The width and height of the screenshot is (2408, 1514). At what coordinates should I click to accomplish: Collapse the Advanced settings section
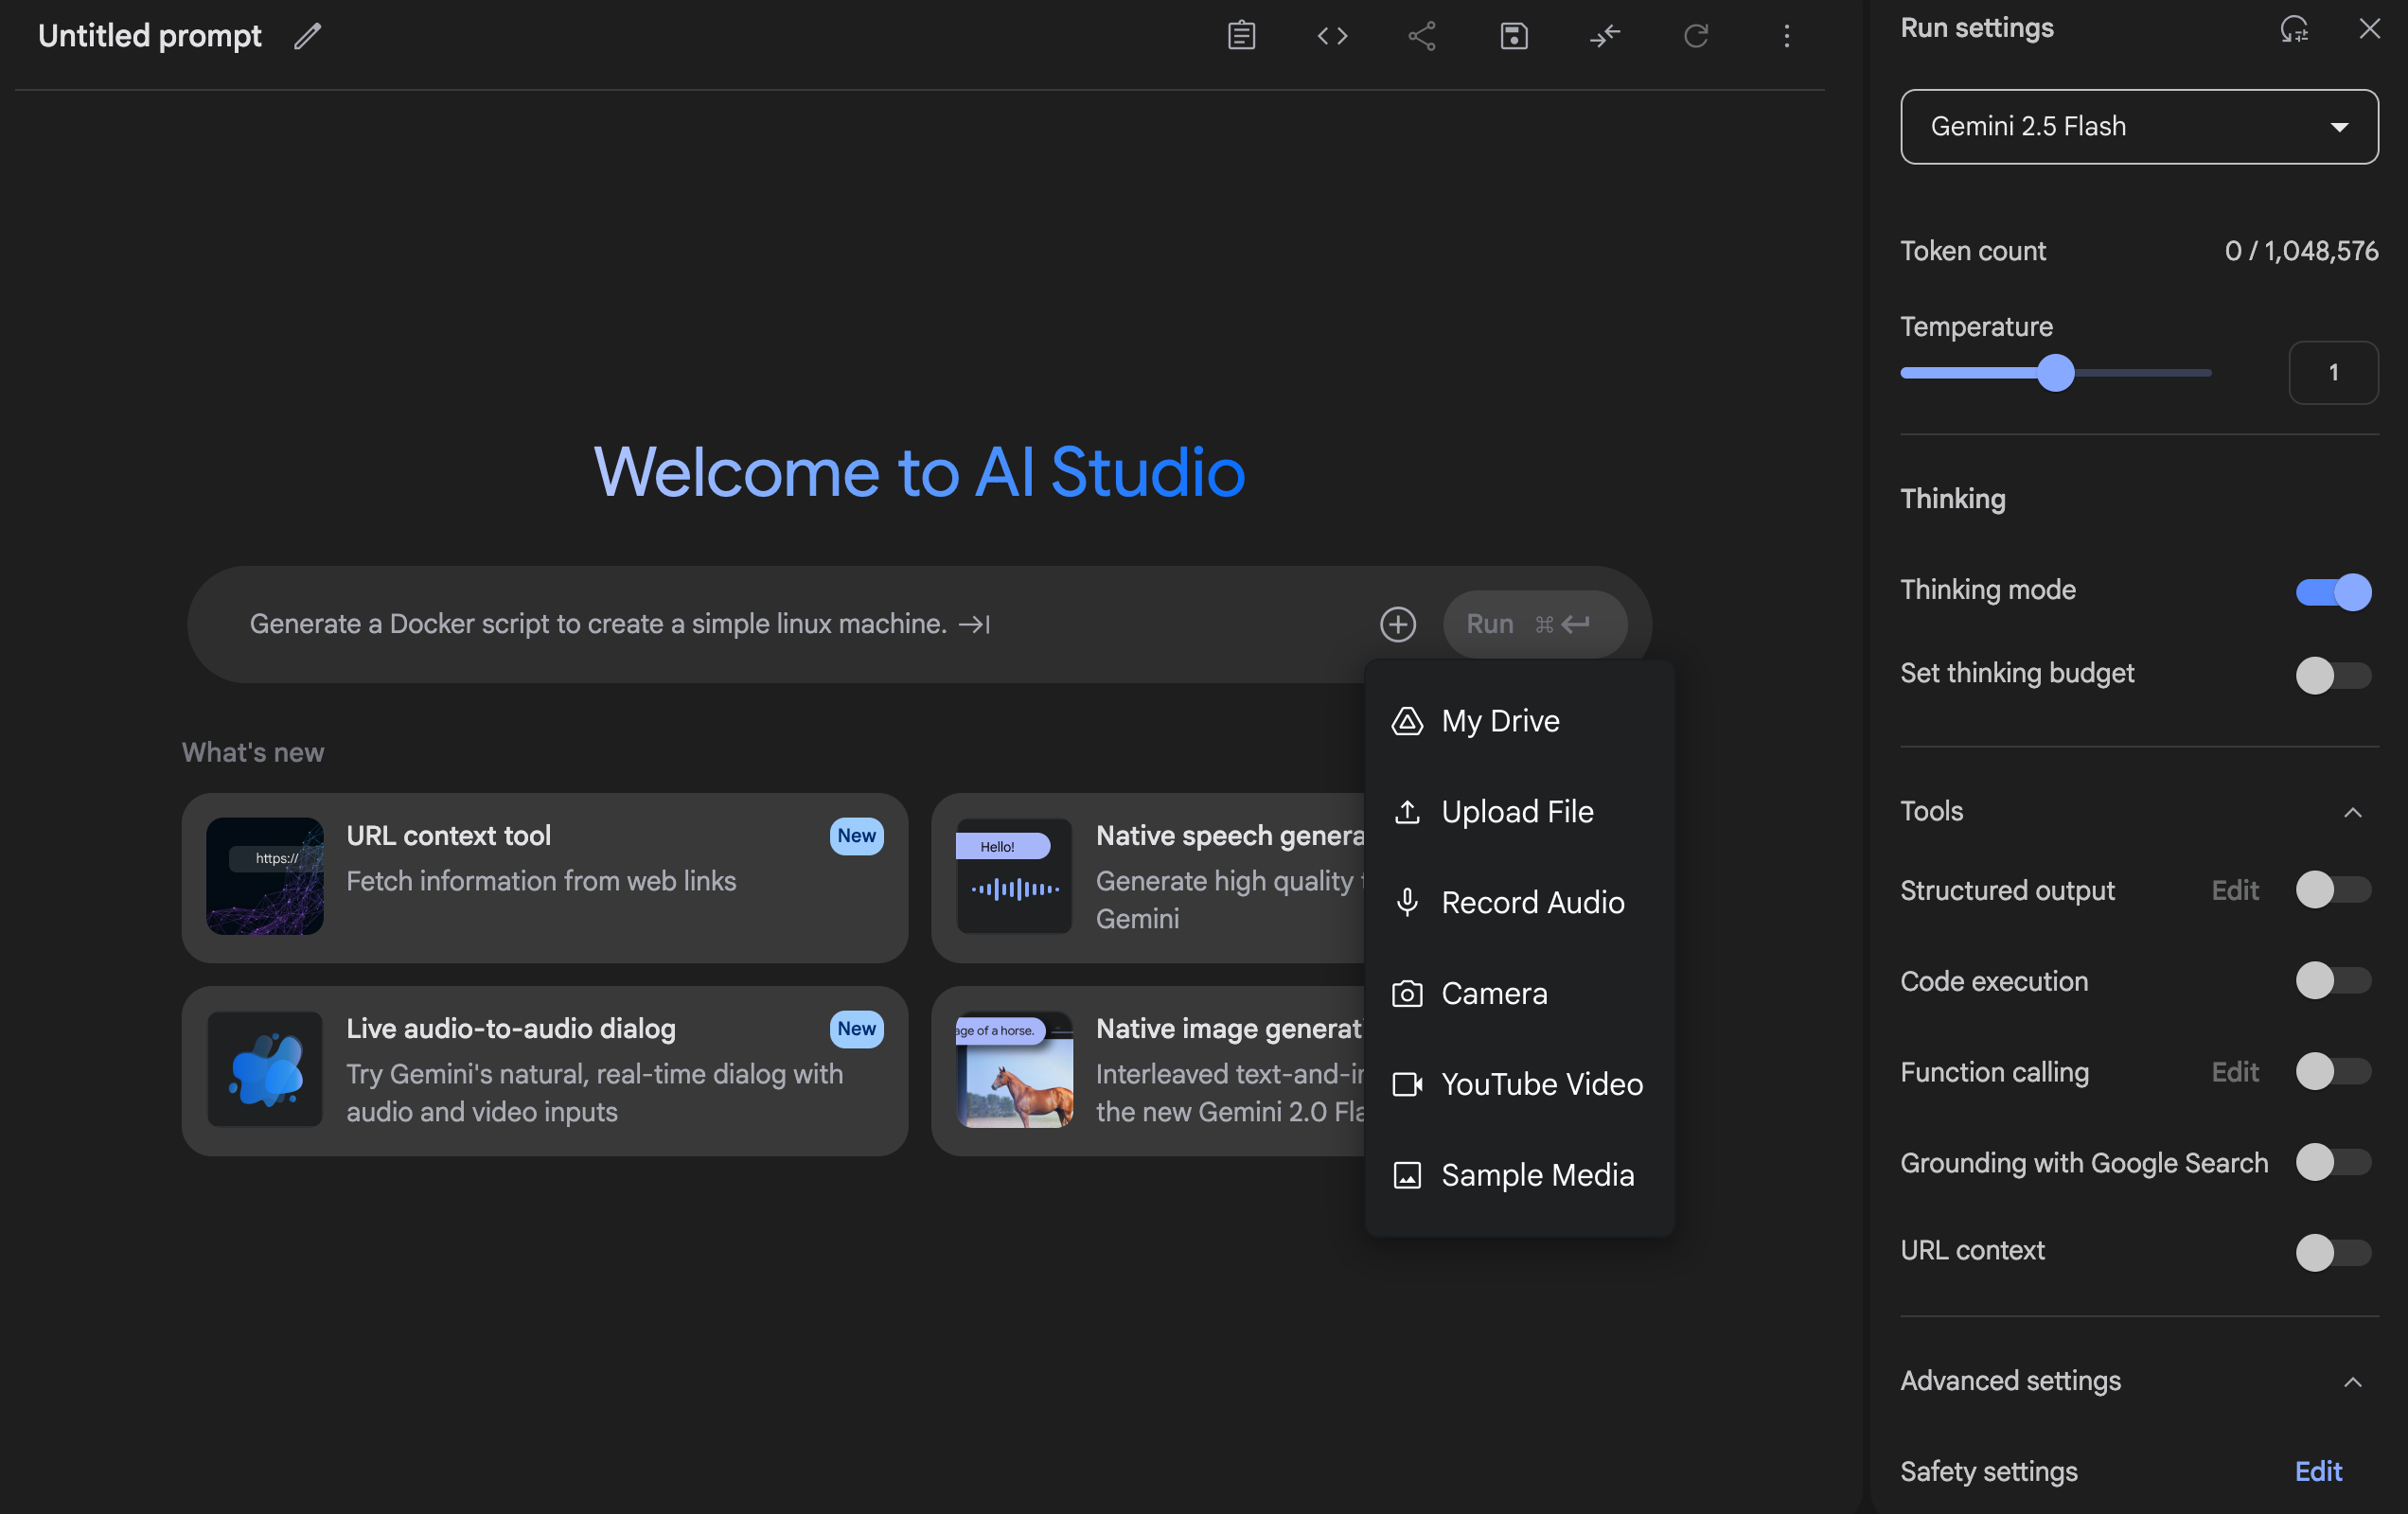pyautogui.click(x=2352, y=1382)
